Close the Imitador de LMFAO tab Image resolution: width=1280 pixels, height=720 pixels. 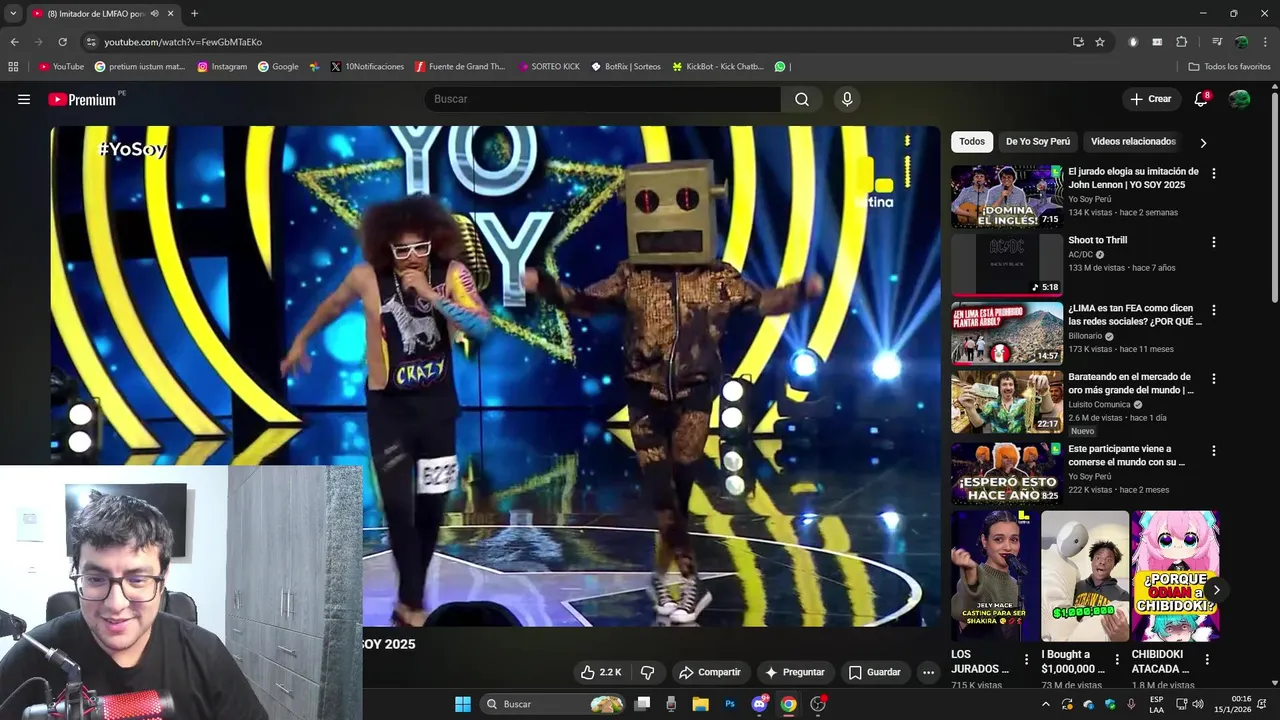170,14
